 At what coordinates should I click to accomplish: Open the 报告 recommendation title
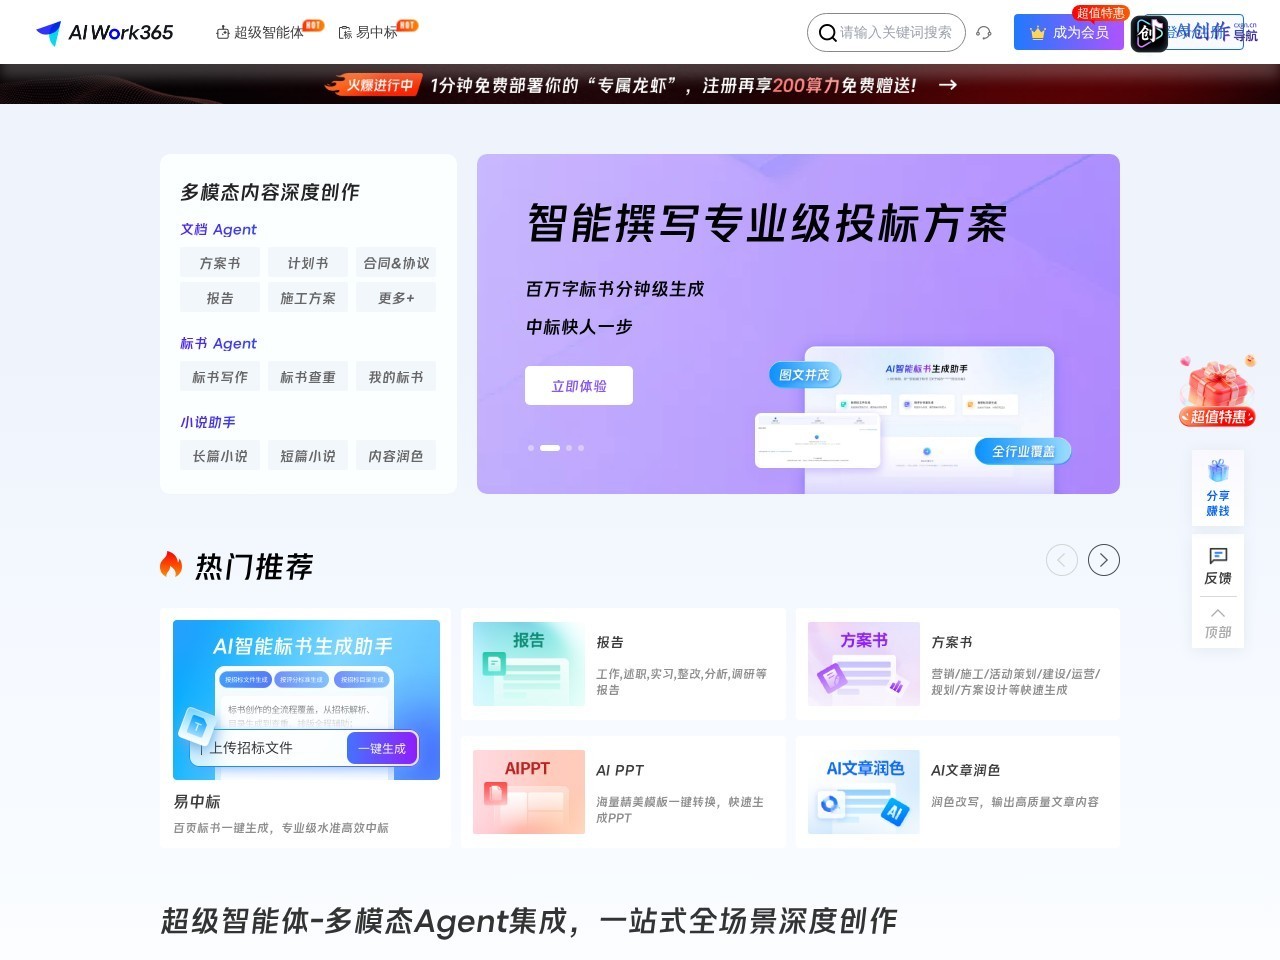click(610, 642)
